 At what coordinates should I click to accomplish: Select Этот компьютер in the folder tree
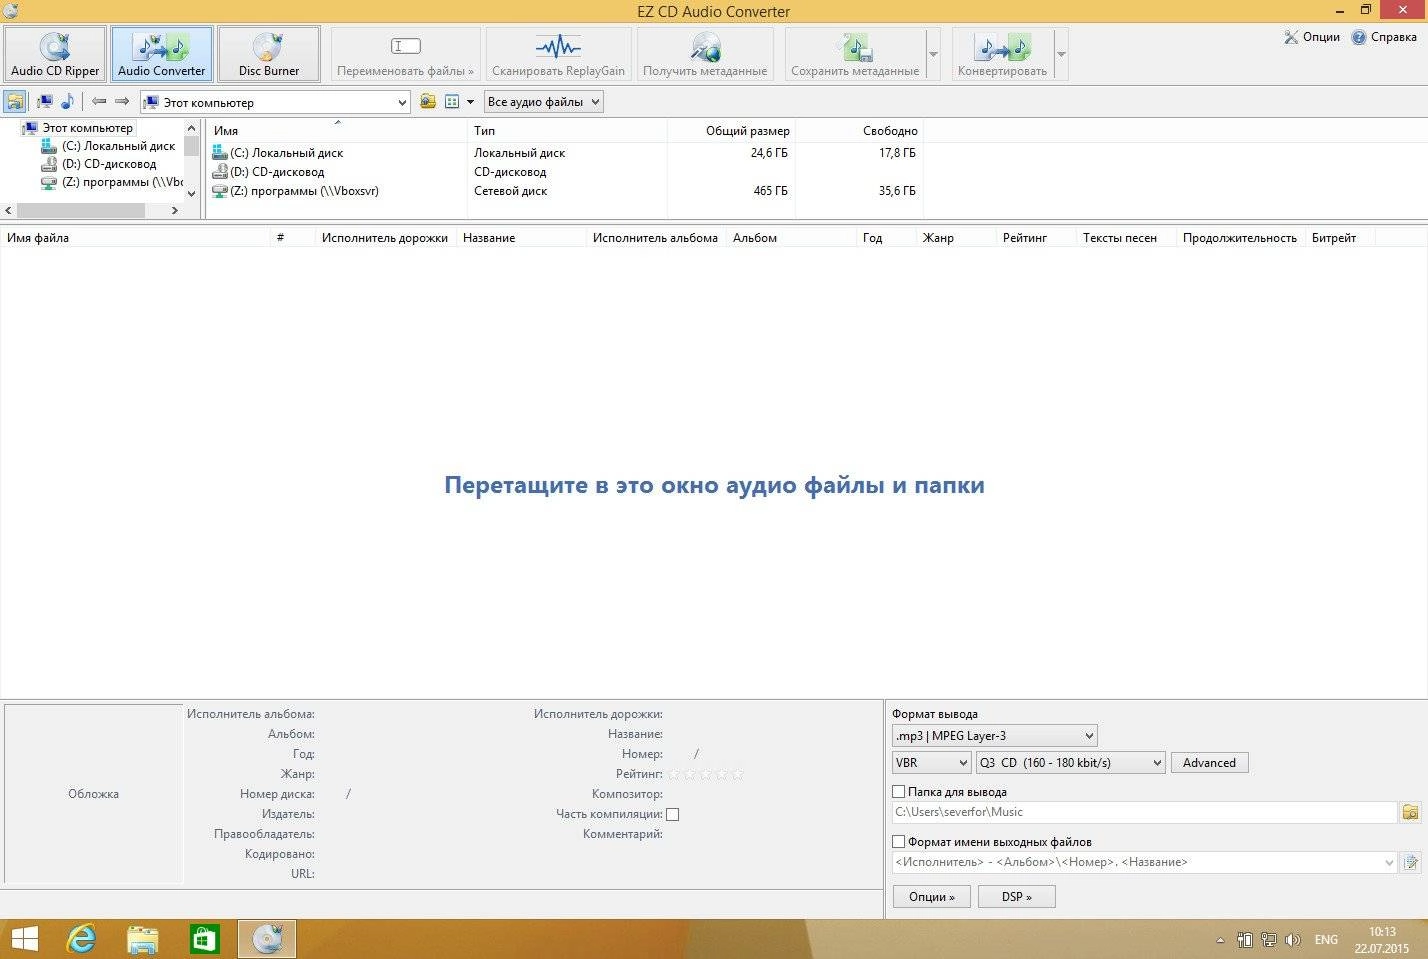[x=87, y=128]
